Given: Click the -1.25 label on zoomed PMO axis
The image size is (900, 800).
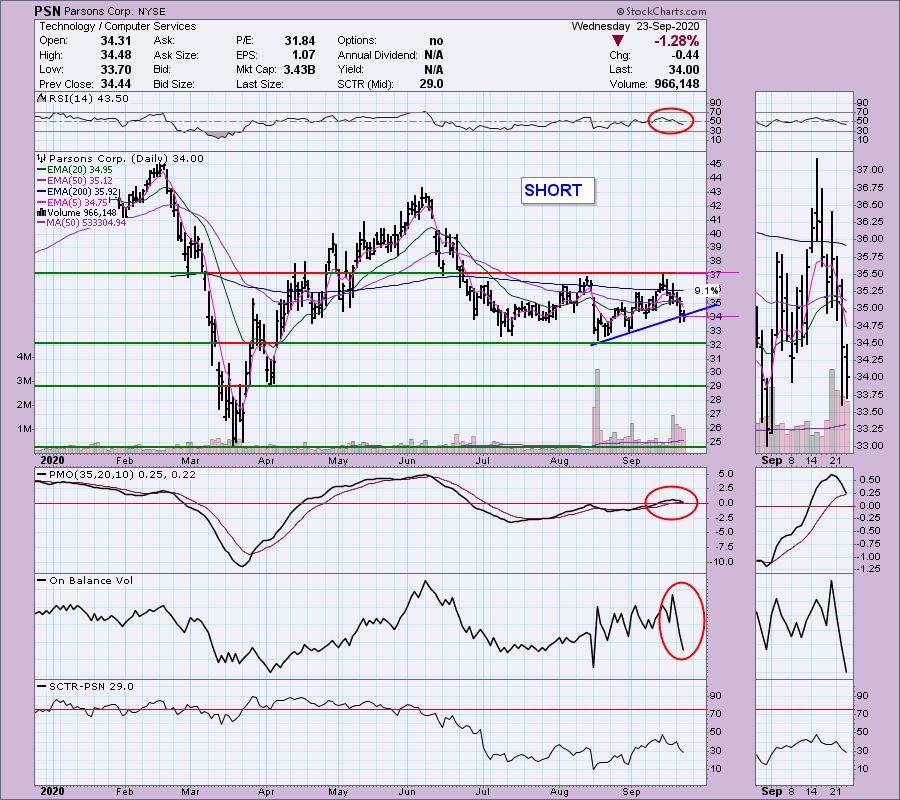Looking at the screenshot, I should (870, 569).
